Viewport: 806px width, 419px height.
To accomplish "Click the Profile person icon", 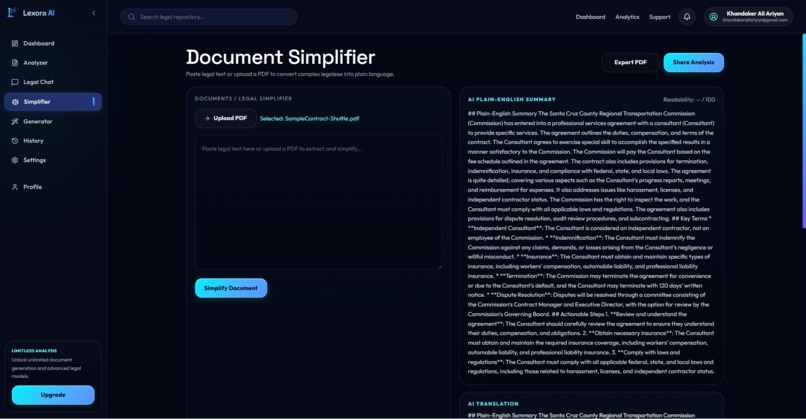I will (x=15, y=187).
